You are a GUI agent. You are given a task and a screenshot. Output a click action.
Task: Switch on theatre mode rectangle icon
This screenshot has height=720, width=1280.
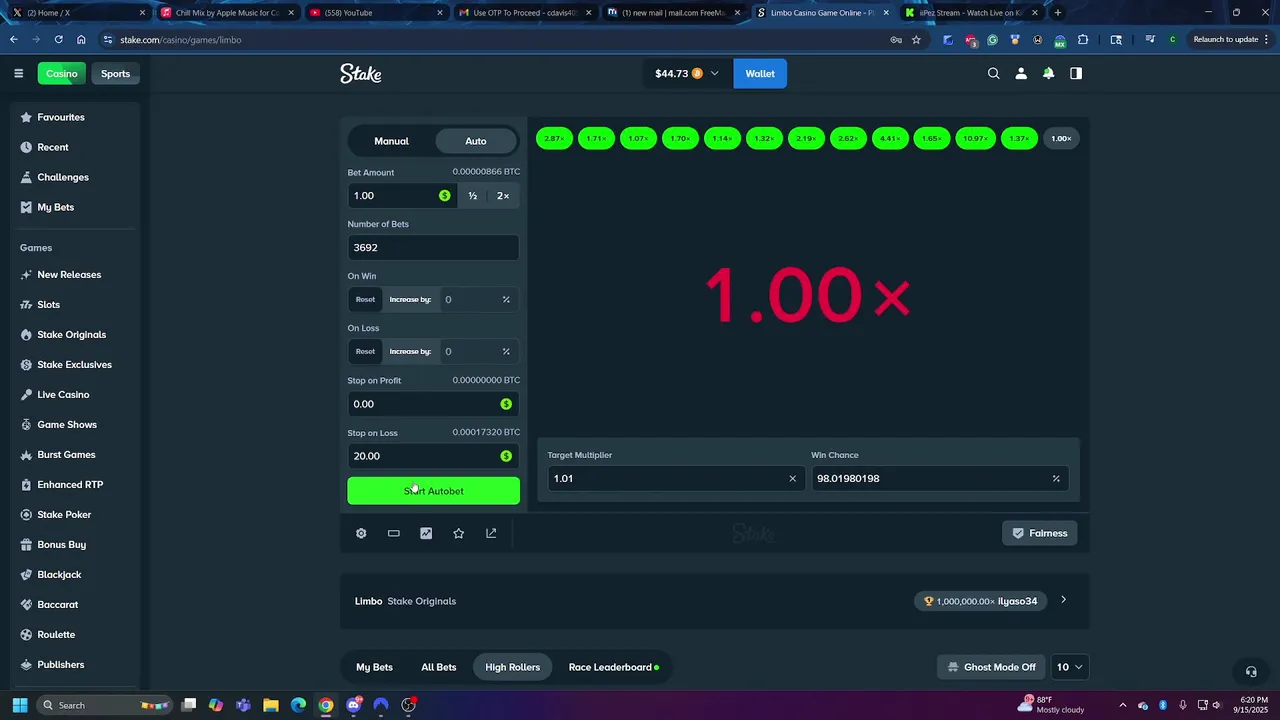394,533
